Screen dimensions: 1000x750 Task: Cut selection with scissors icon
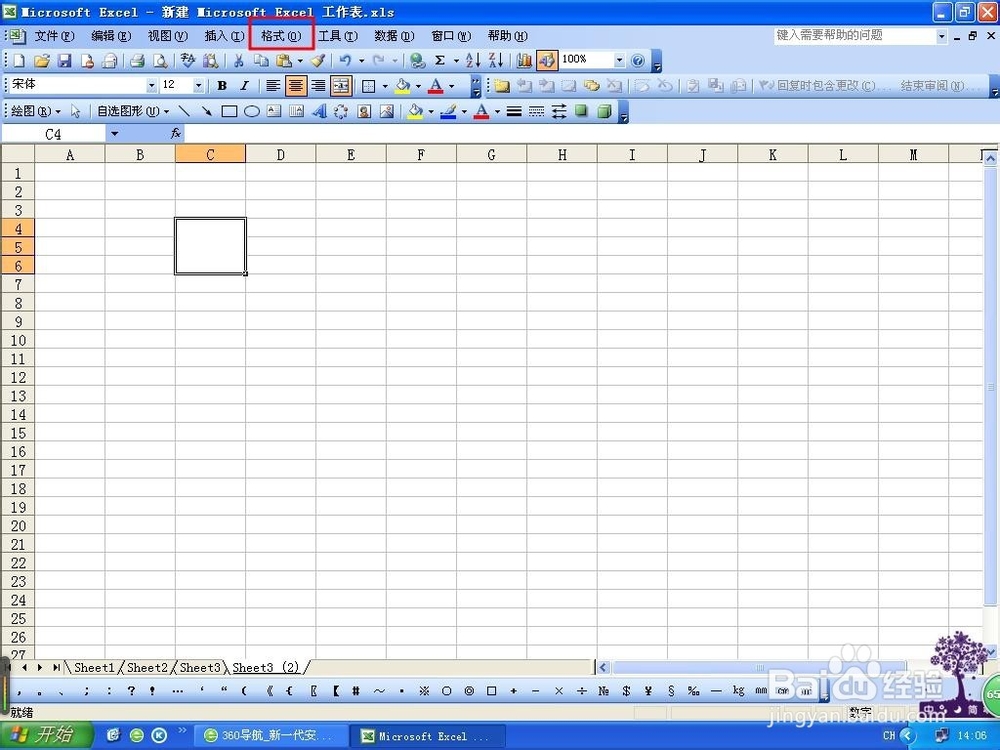point(239,61)
